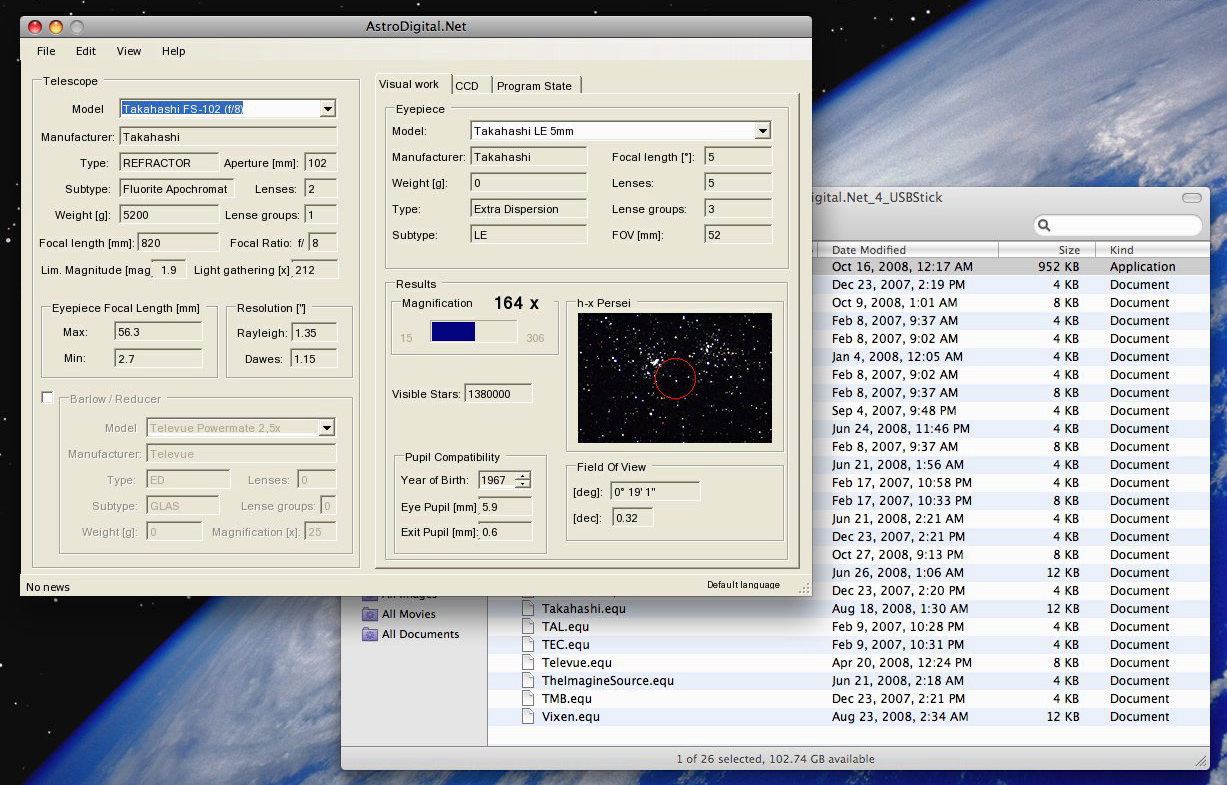Click the Magnification progress bar

coord(474,331)
